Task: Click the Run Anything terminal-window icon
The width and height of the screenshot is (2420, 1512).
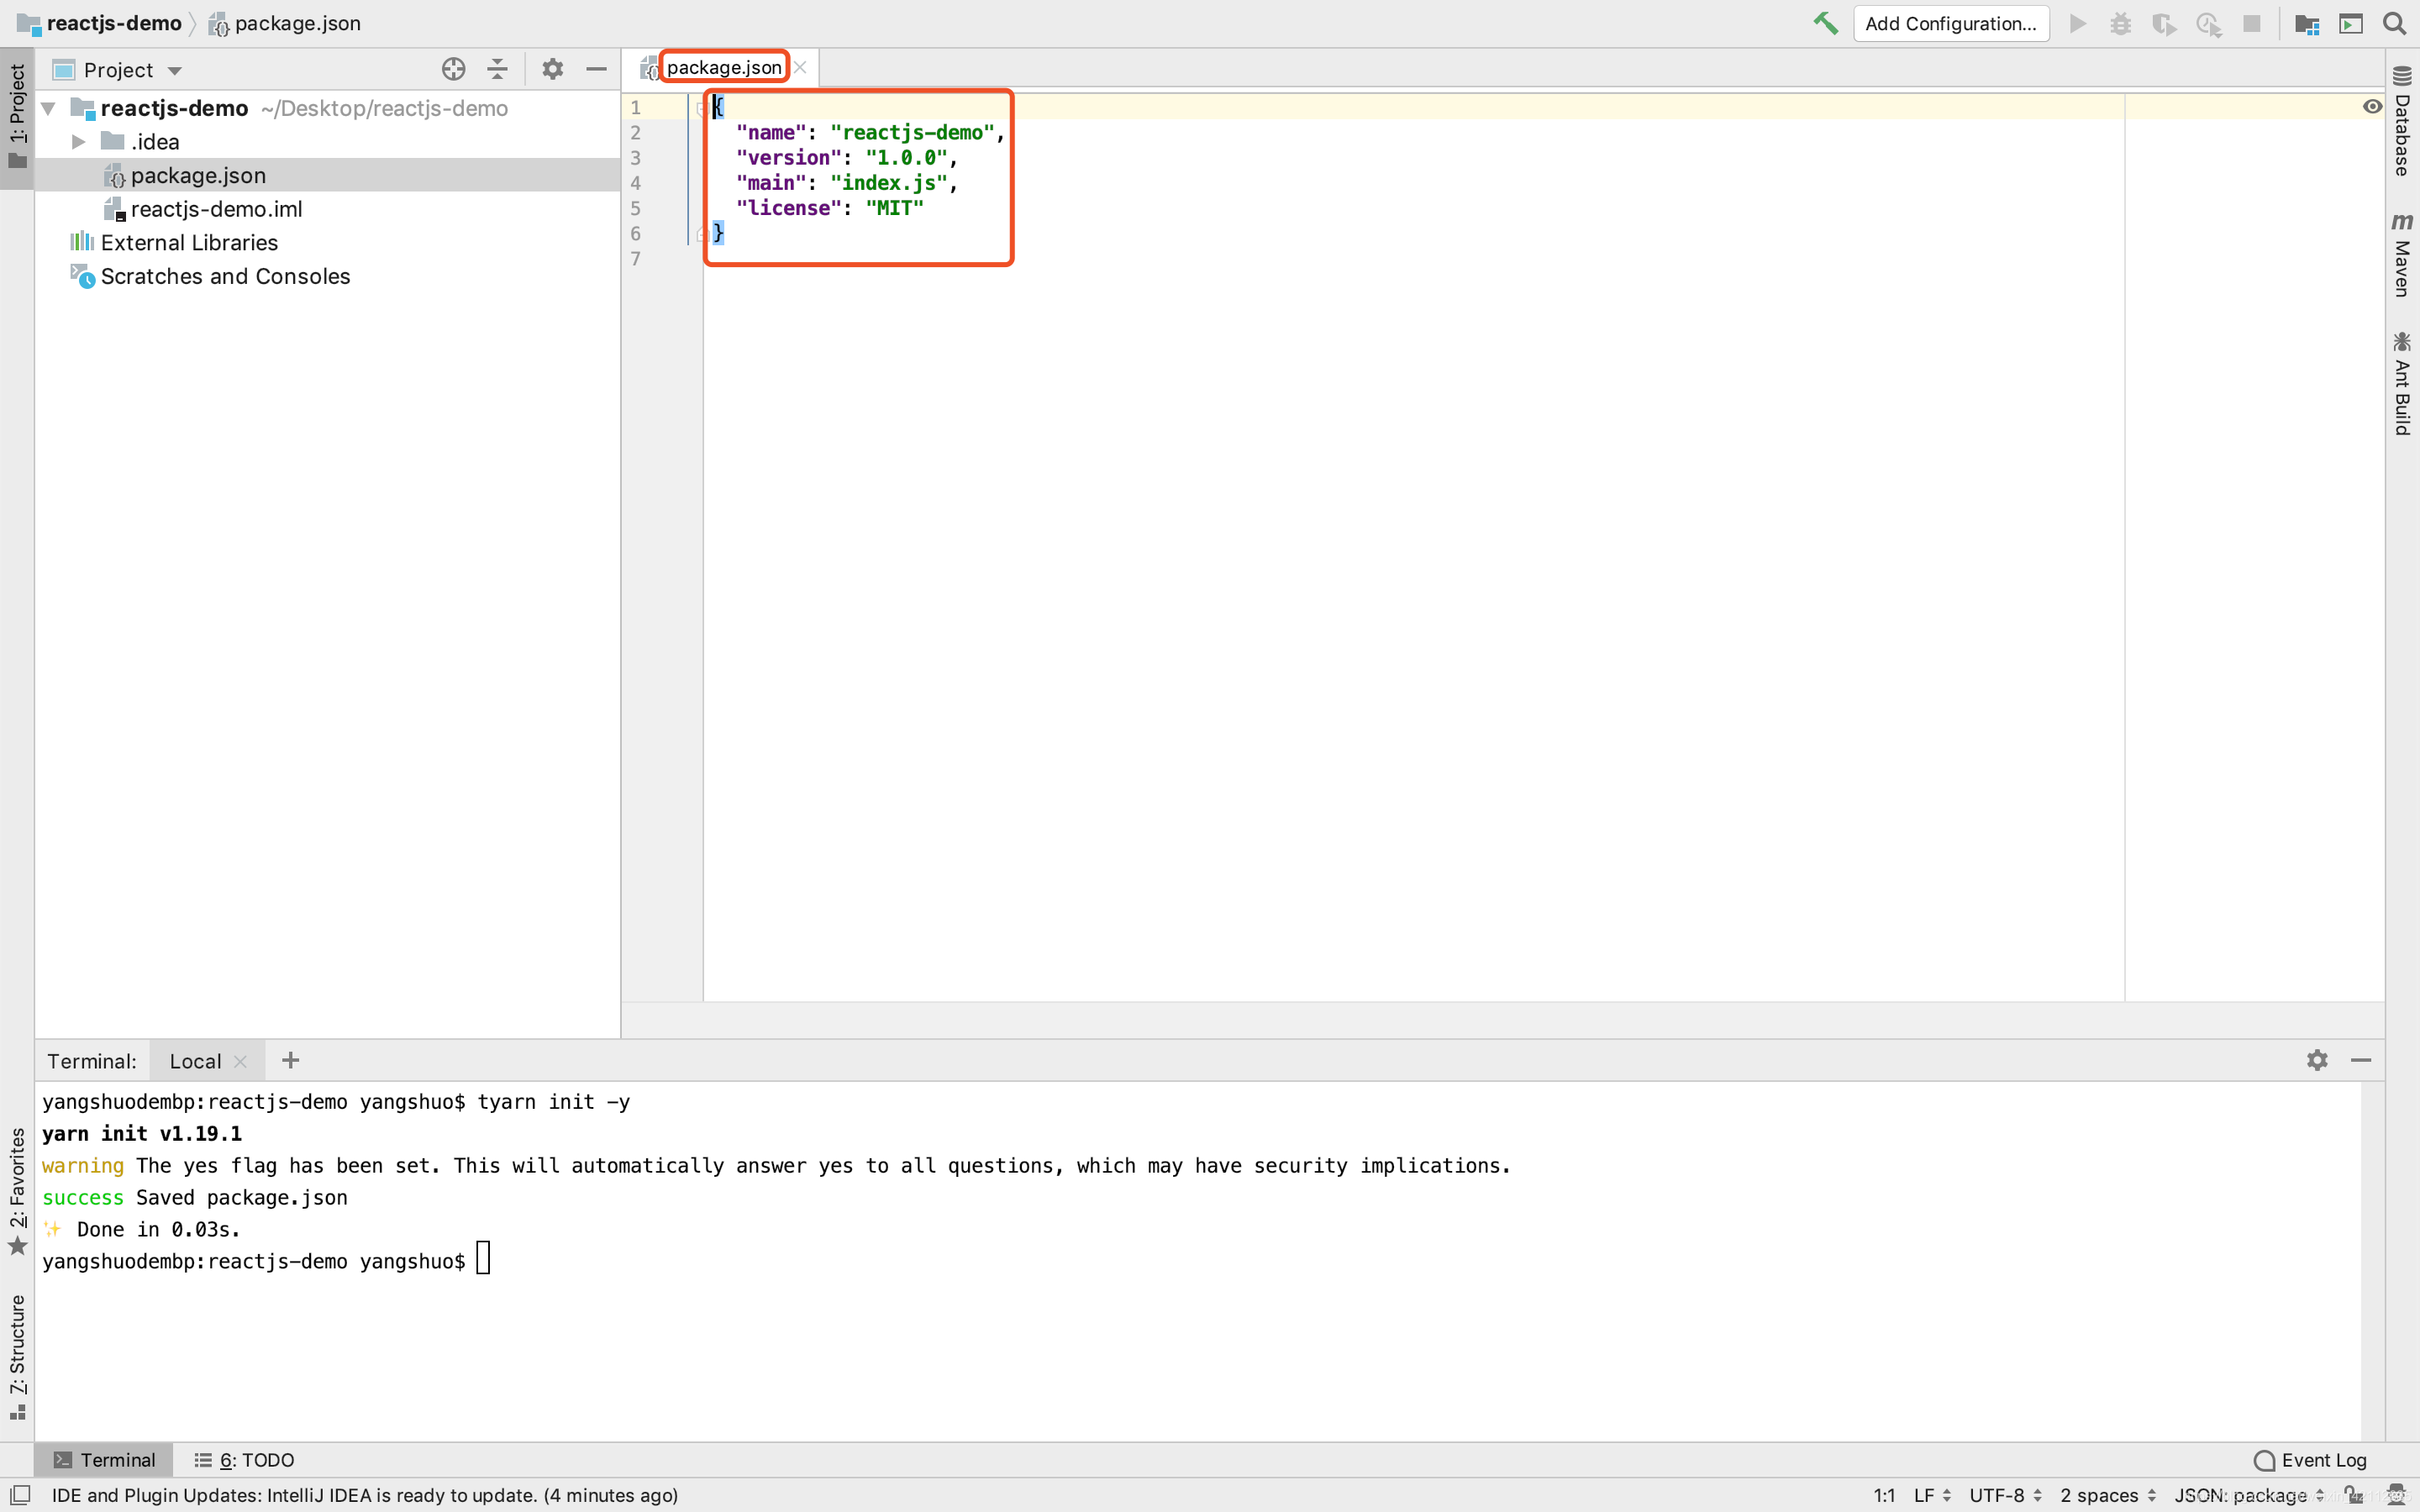Action: tap(2350, 23)
